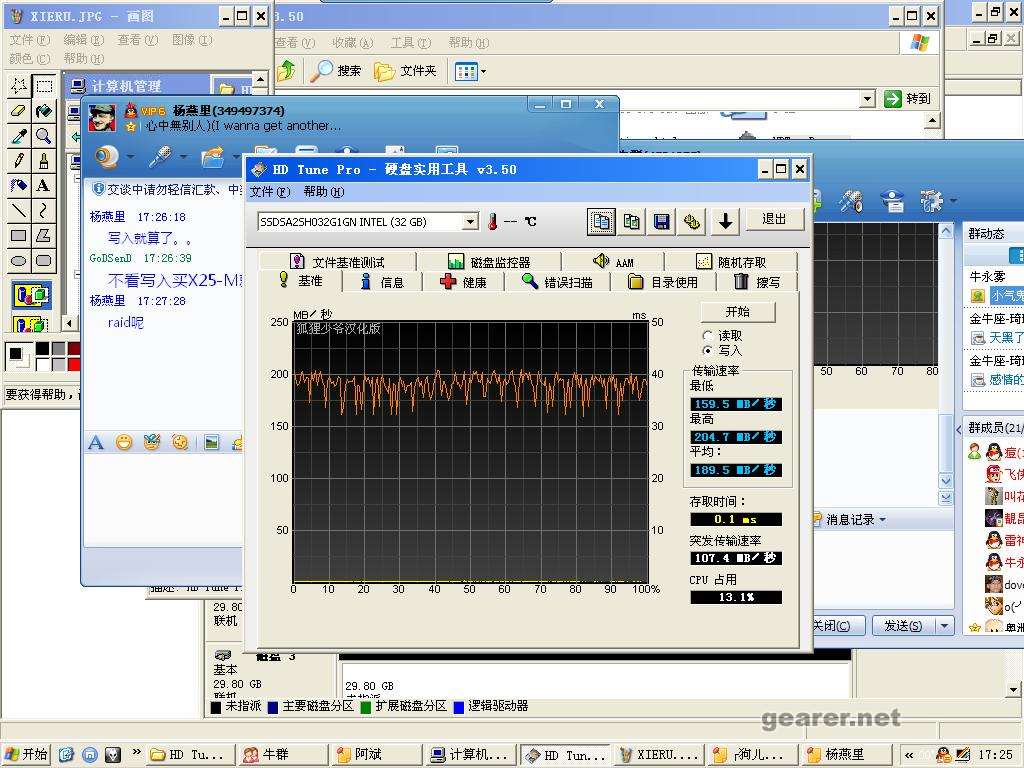Screen dimensions: 1024x768
Task: Open the Explorer views dropdown arrow
Action: click(483, 71)
